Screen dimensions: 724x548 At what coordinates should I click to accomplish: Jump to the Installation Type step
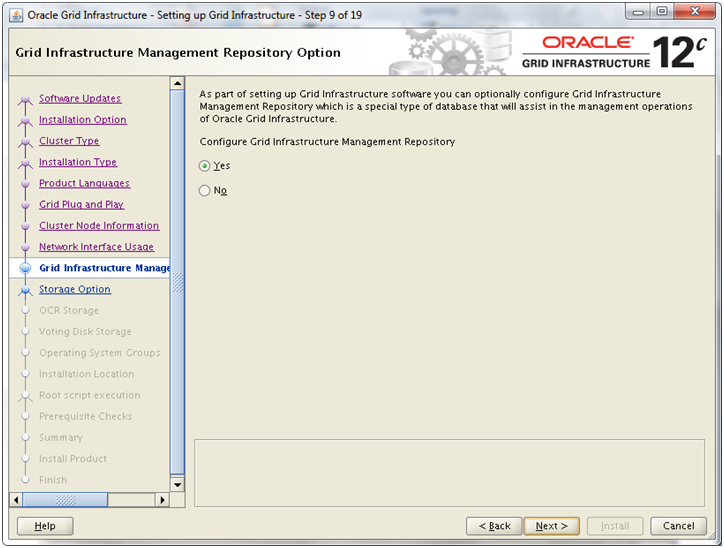point(78,162)
